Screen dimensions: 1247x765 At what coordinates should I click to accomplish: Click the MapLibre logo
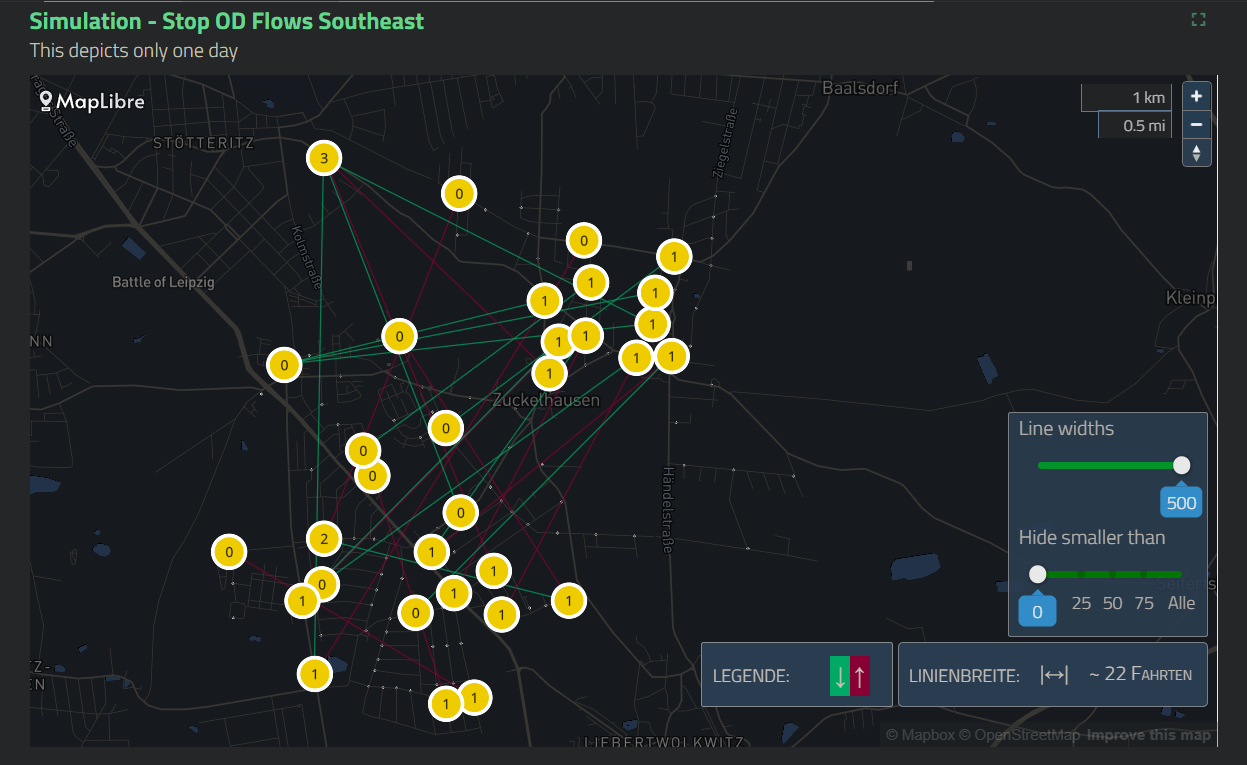91,101
